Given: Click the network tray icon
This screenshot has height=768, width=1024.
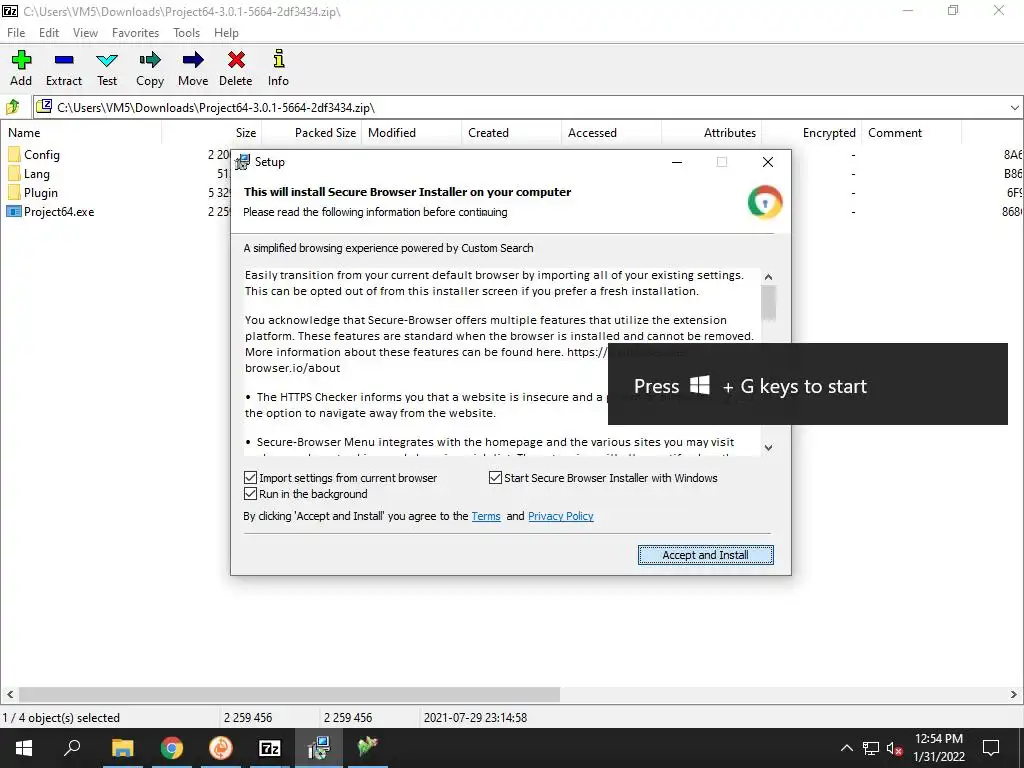Looking at the screenshot, I should click(871, 748).
